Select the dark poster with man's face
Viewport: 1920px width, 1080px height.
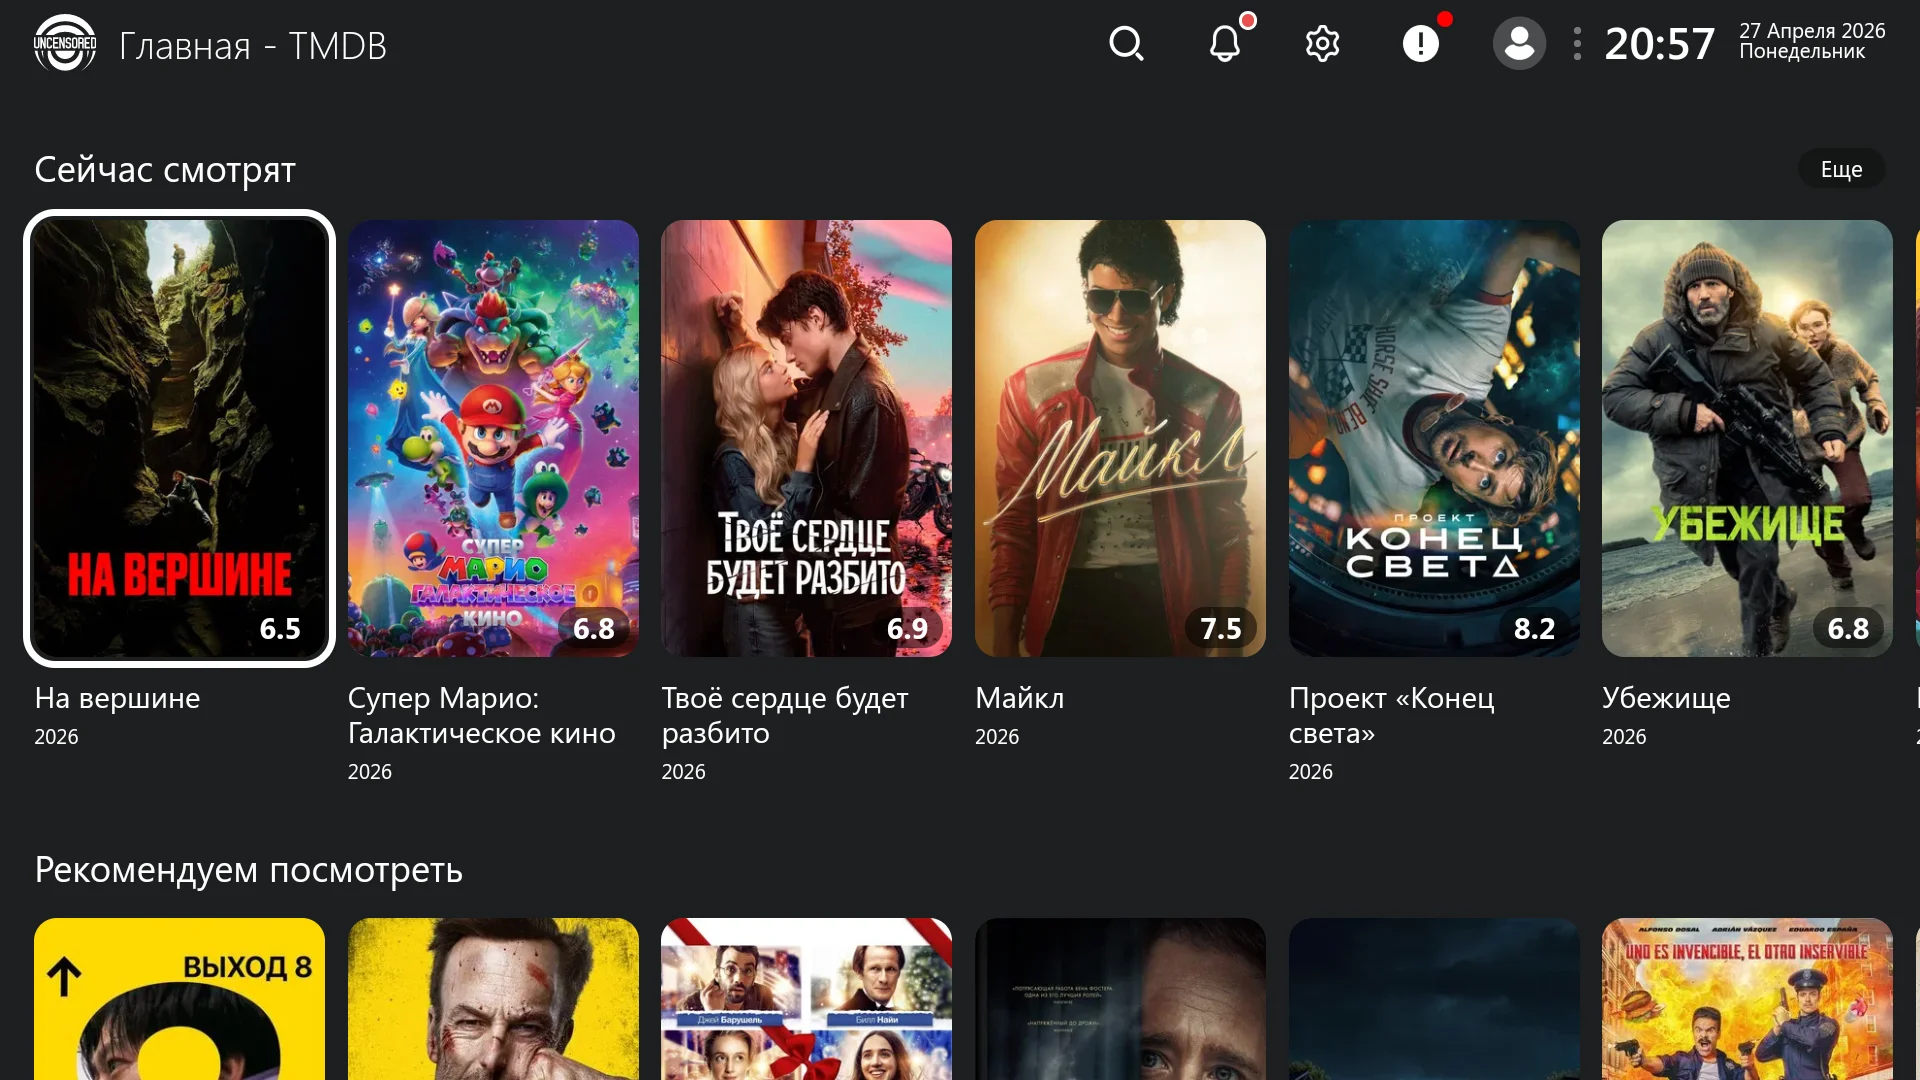1120,999
